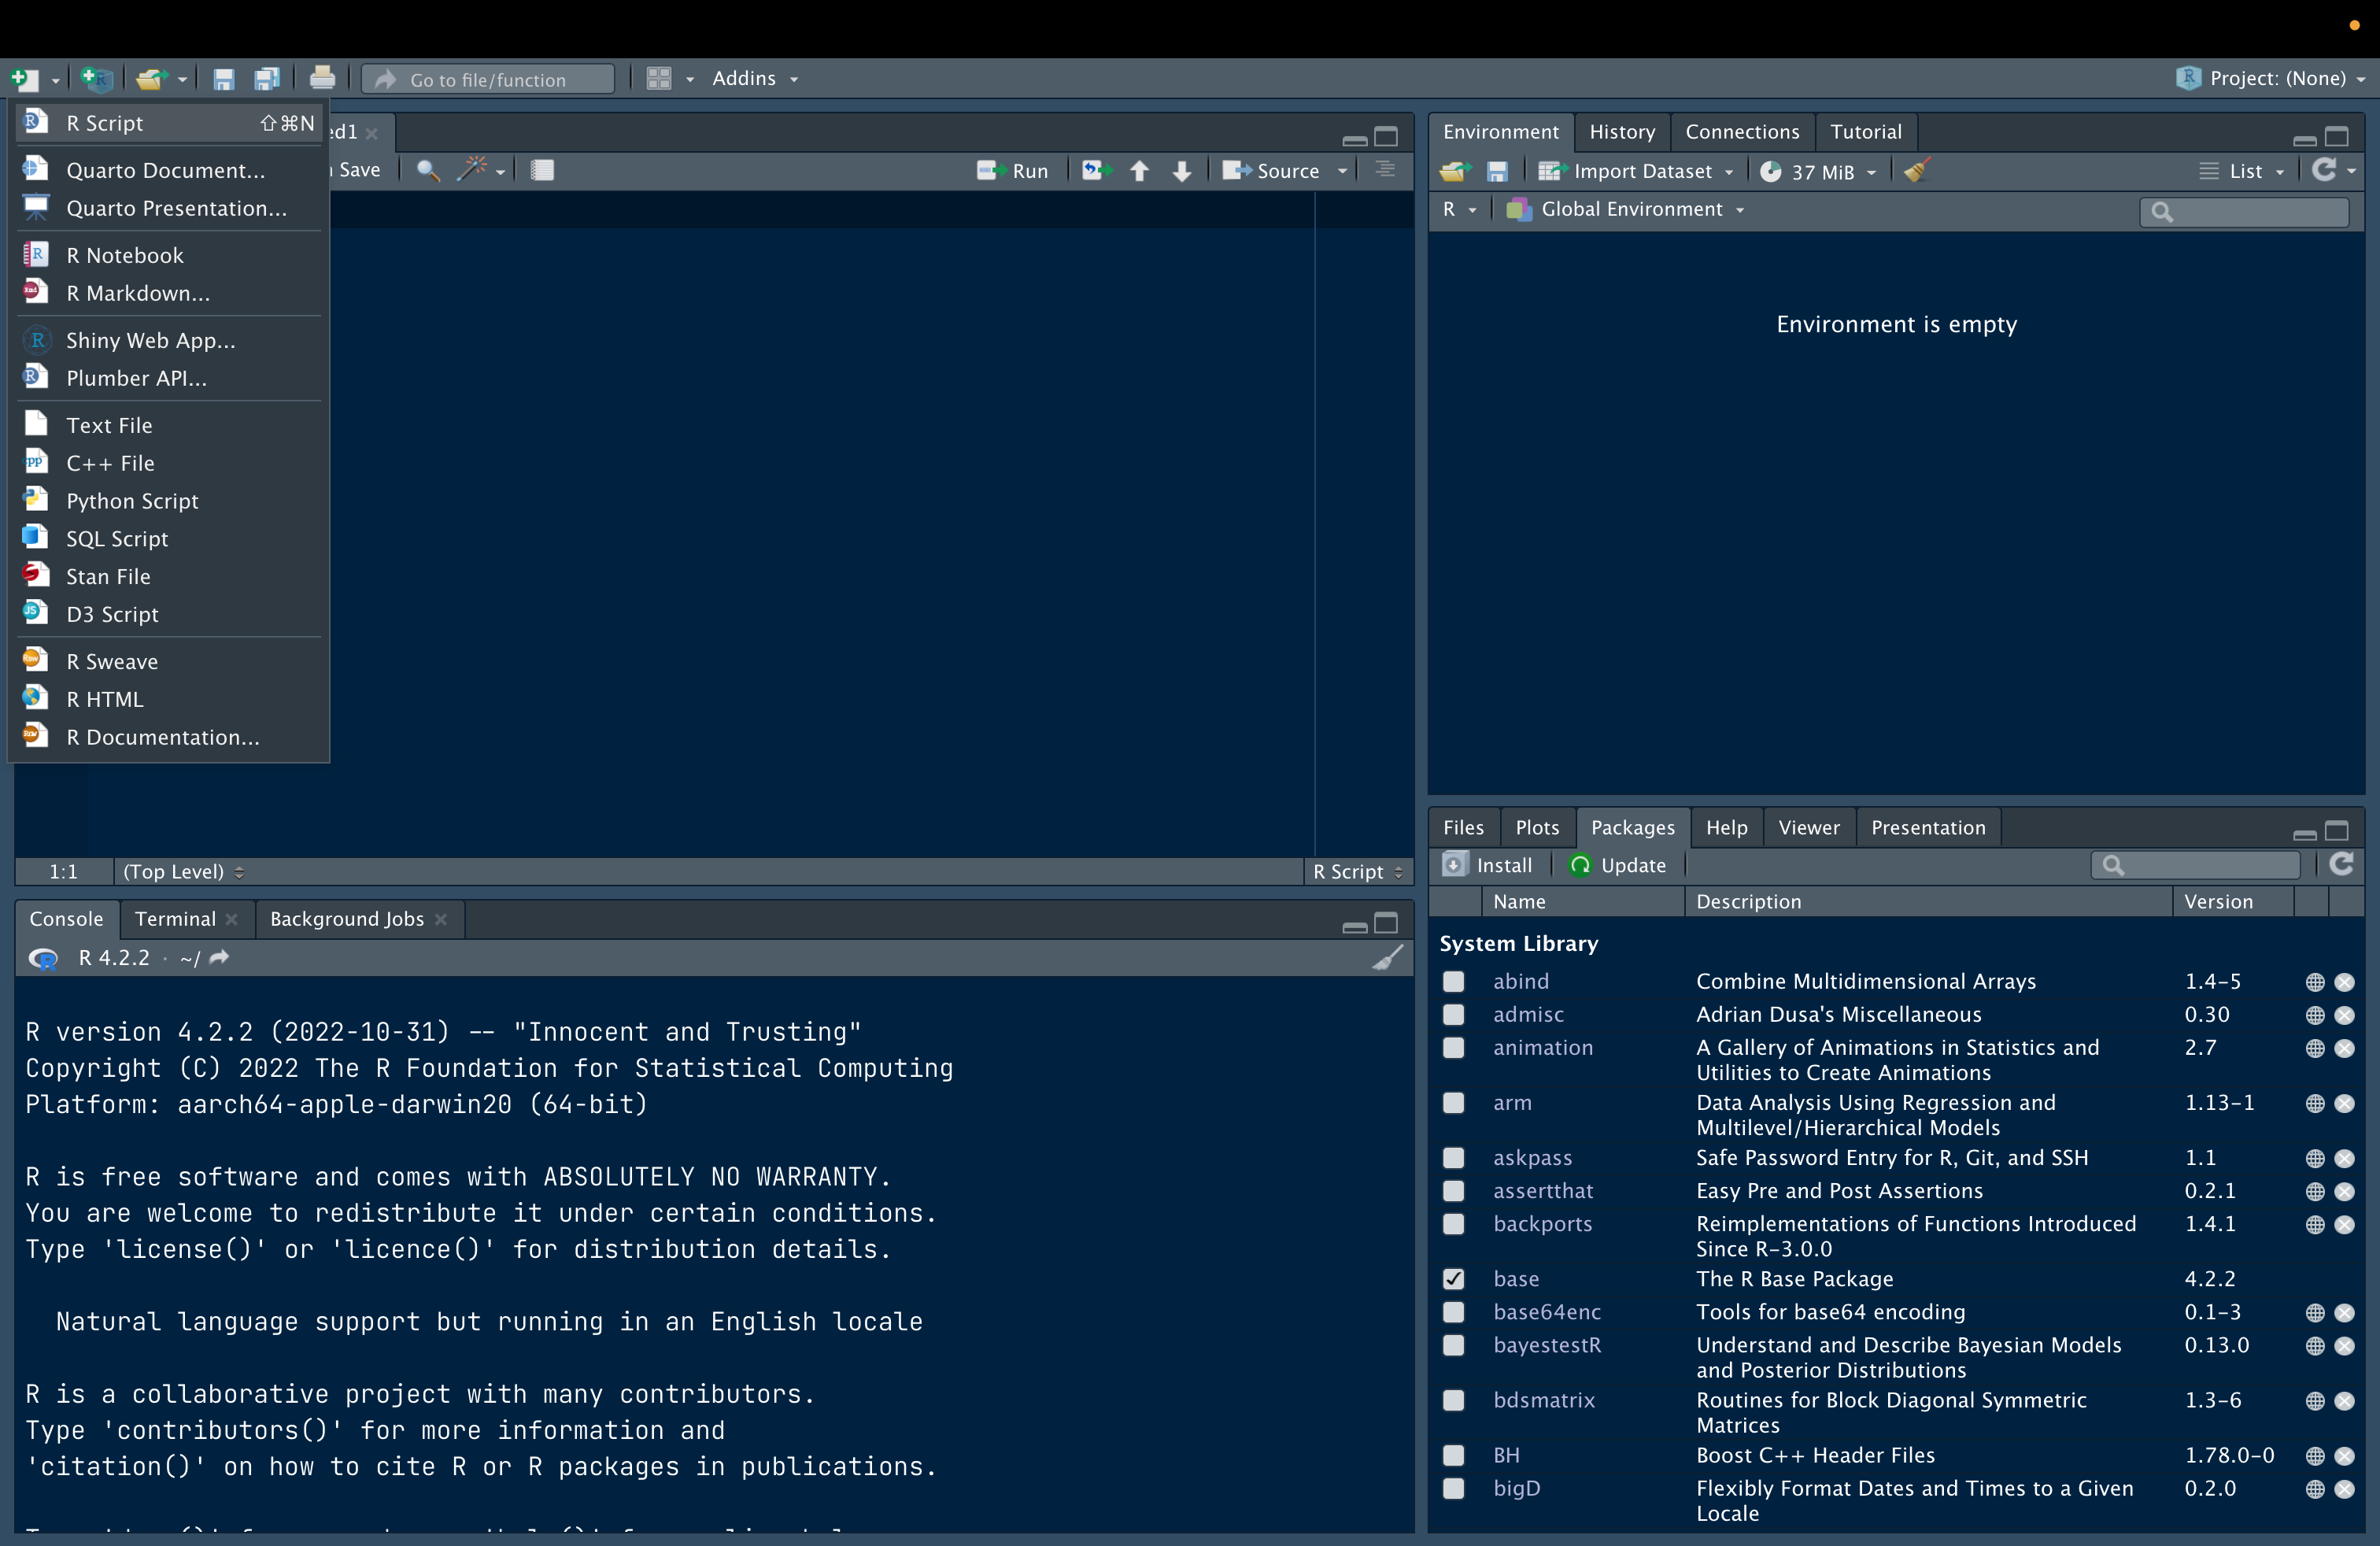Click the clear console broom icon
This screenshot has height=1546, width=2380.
[1387, 958]
